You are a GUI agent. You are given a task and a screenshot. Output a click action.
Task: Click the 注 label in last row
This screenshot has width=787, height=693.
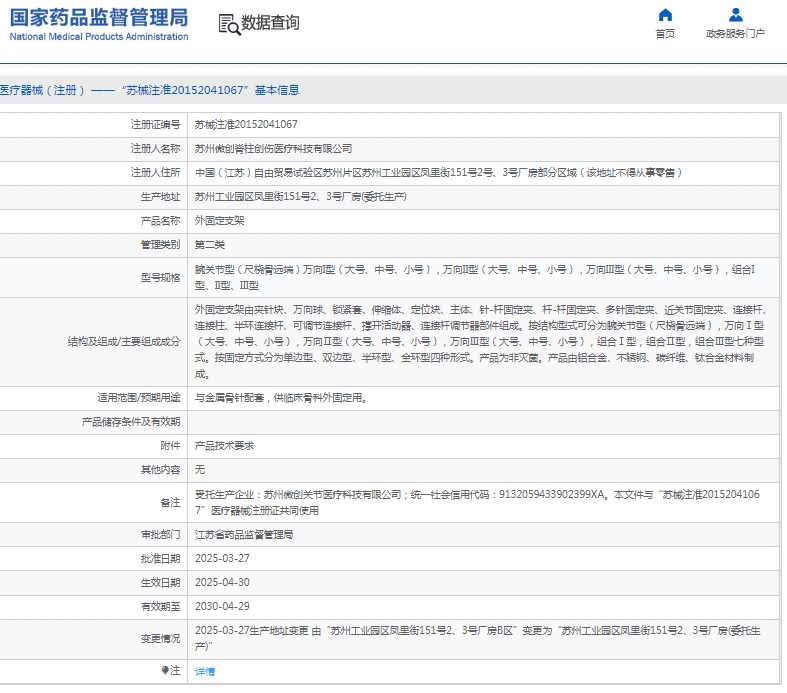coord(175,670)
